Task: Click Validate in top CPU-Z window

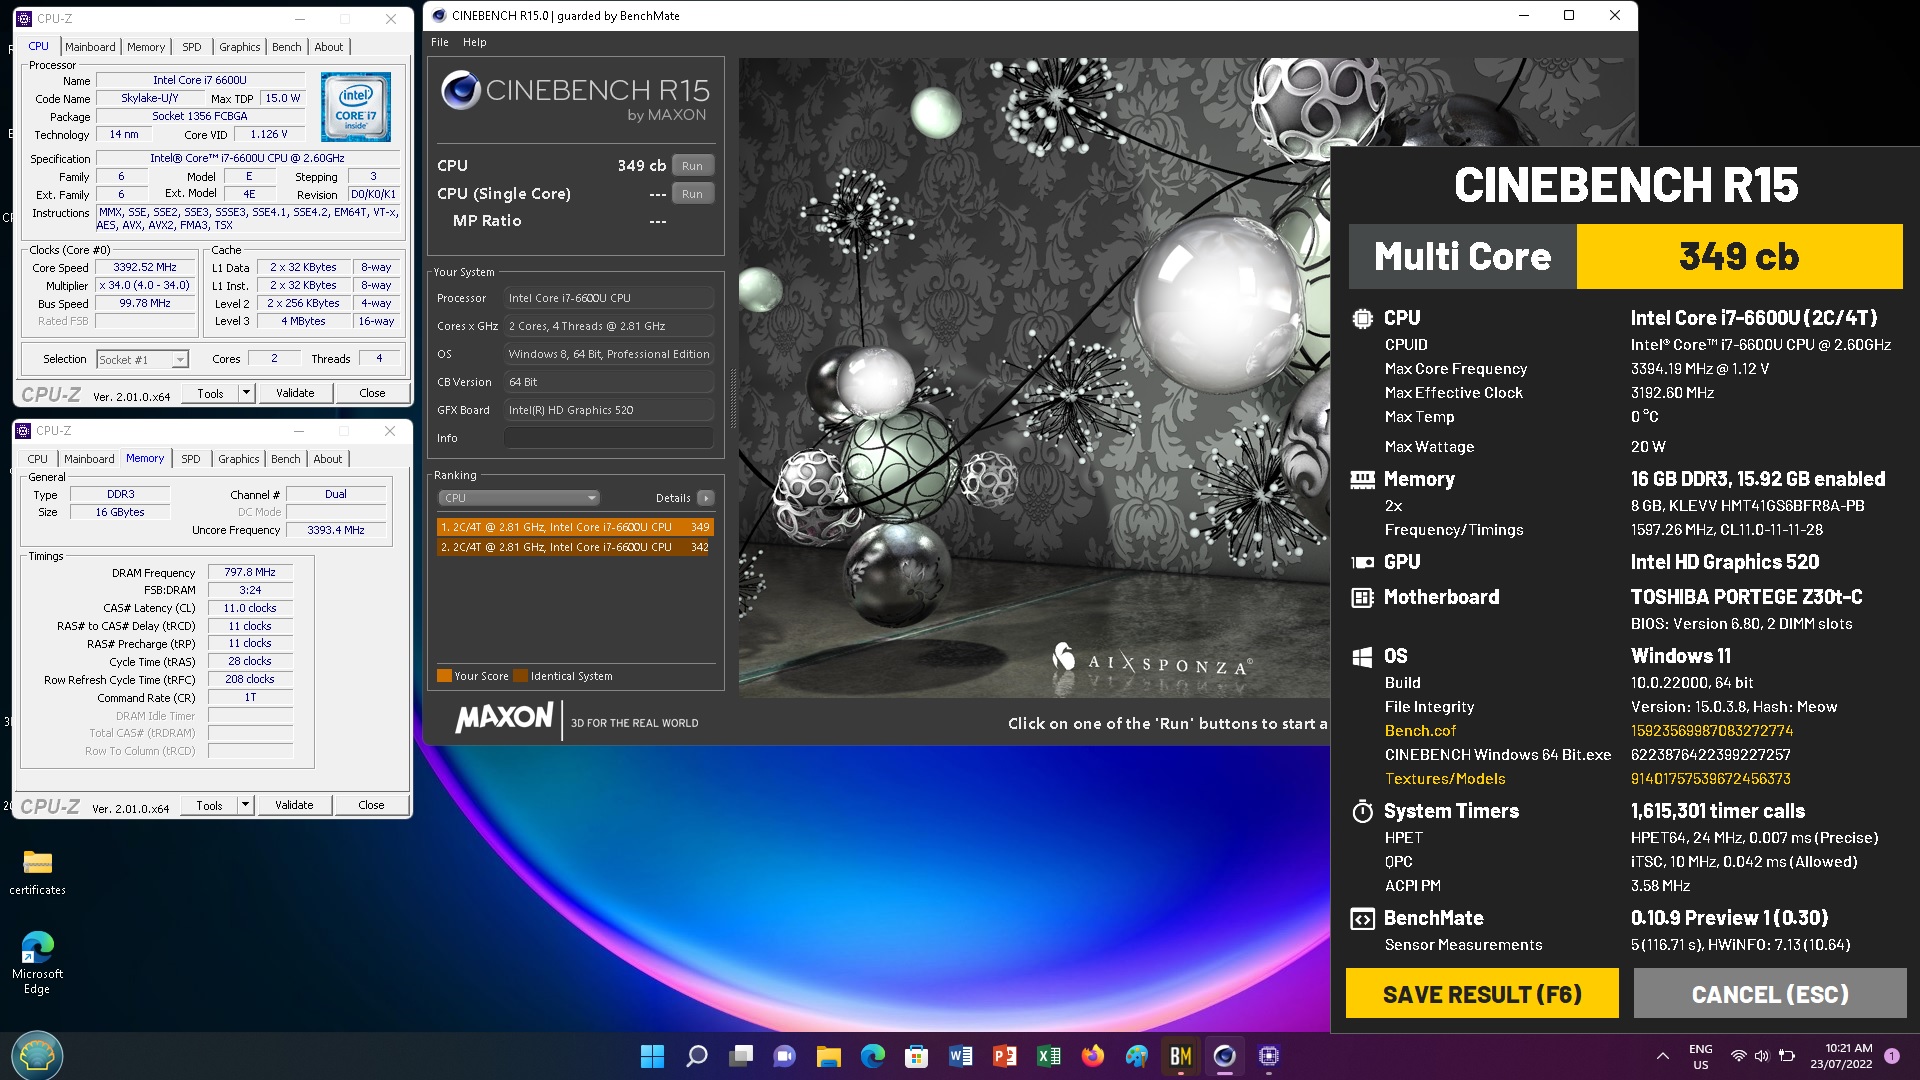Action: click(x=295, y=393)
